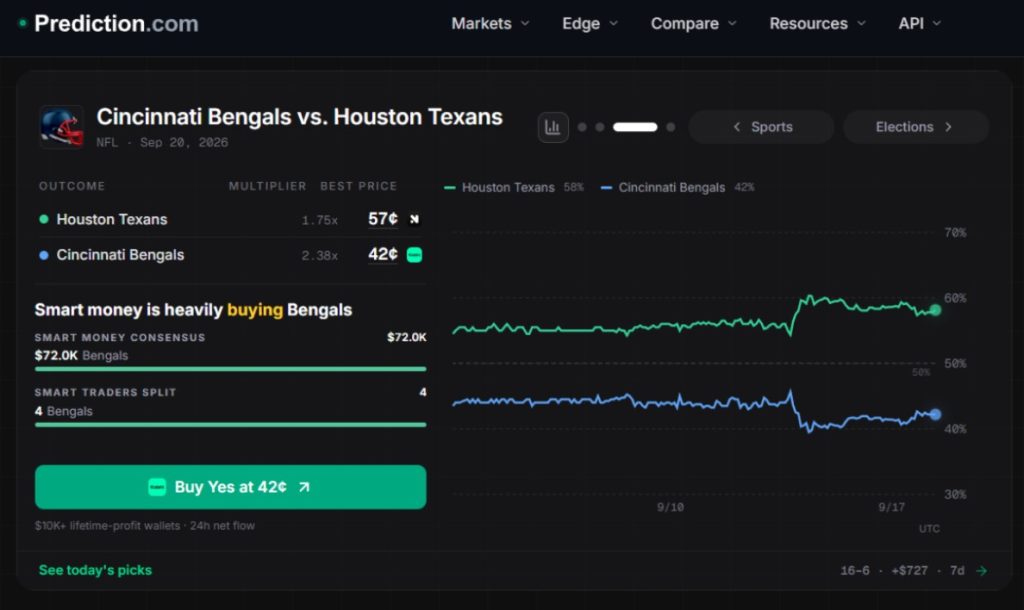Open See today's picks link

coord(95,570)
